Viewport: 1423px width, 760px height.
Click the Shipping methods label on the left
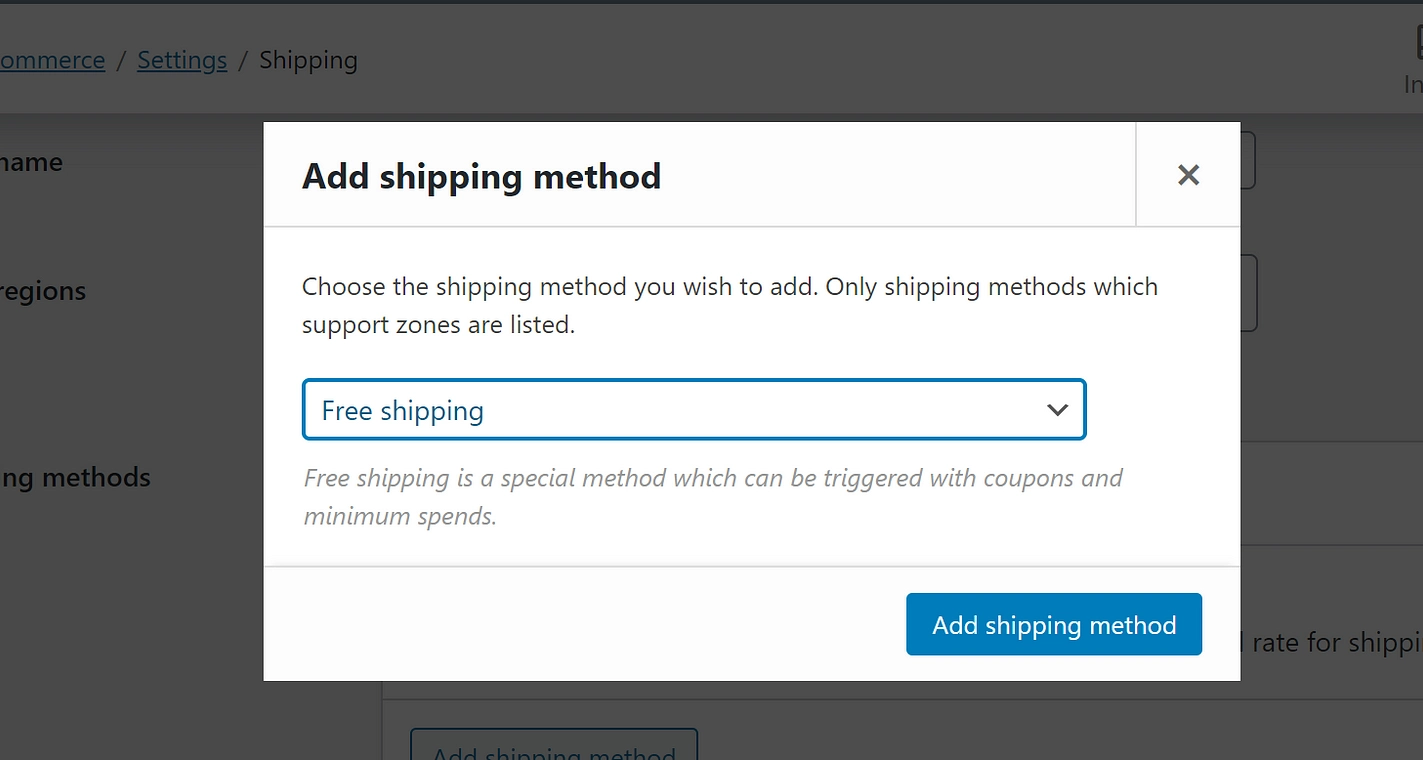click(x=75, y=478)
